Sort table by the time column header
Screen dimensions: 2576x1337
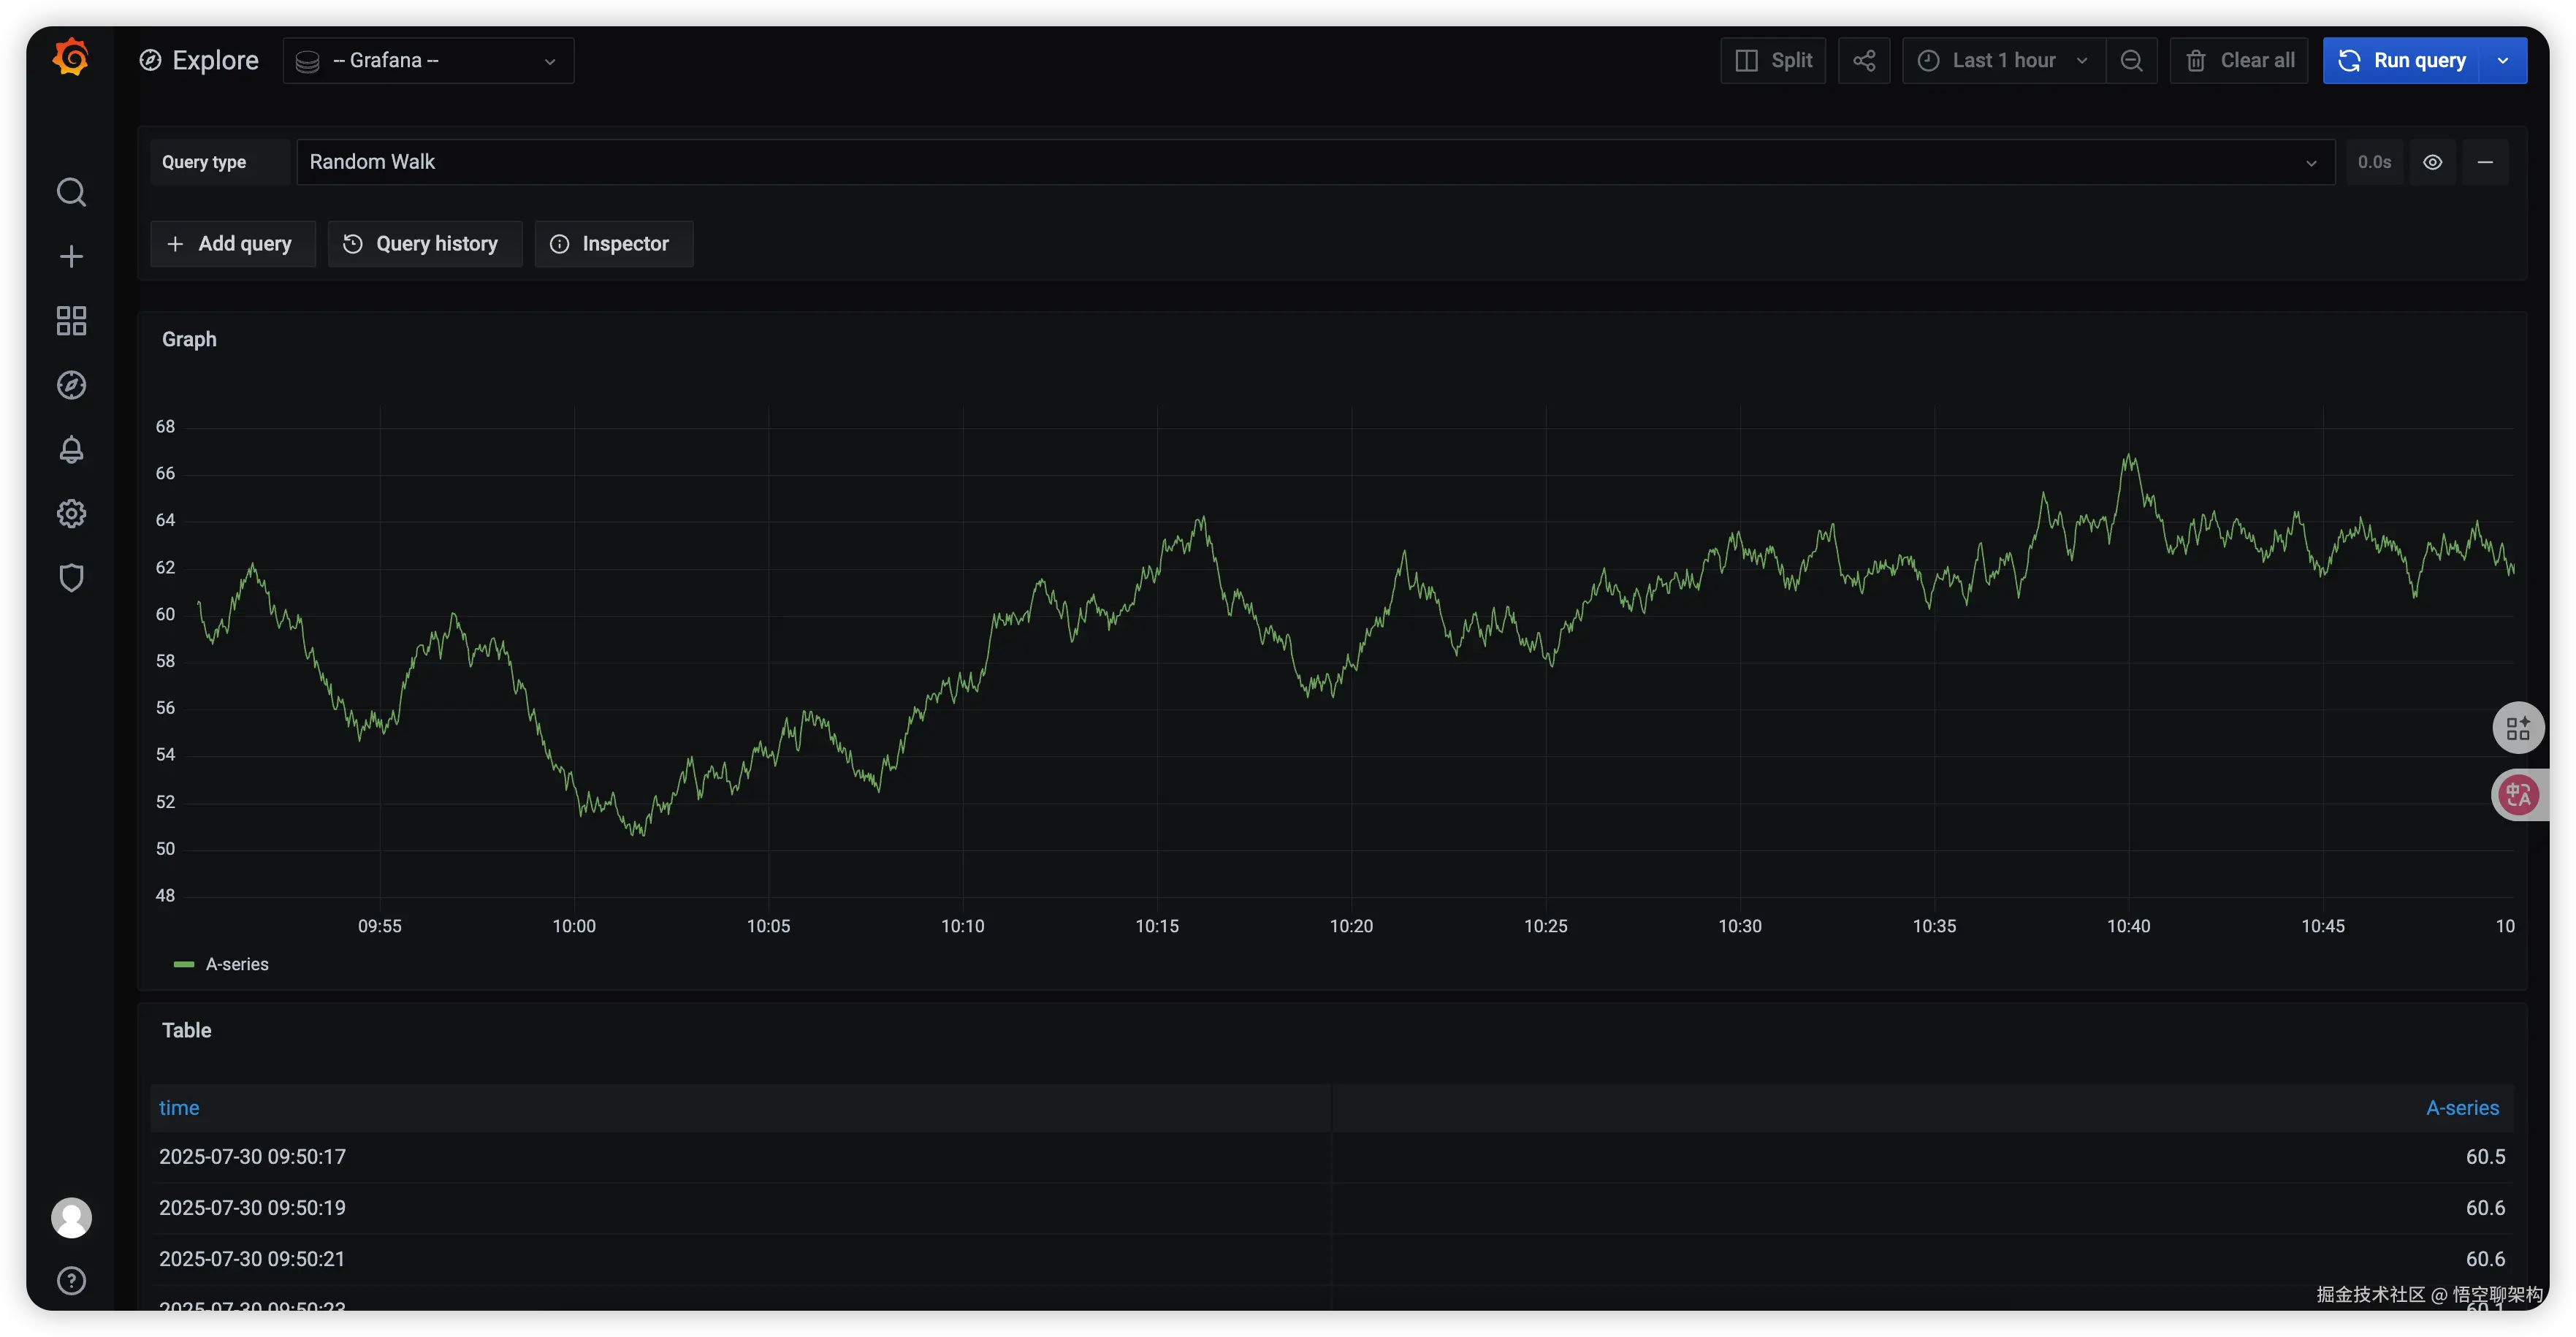coord(179,1108)
